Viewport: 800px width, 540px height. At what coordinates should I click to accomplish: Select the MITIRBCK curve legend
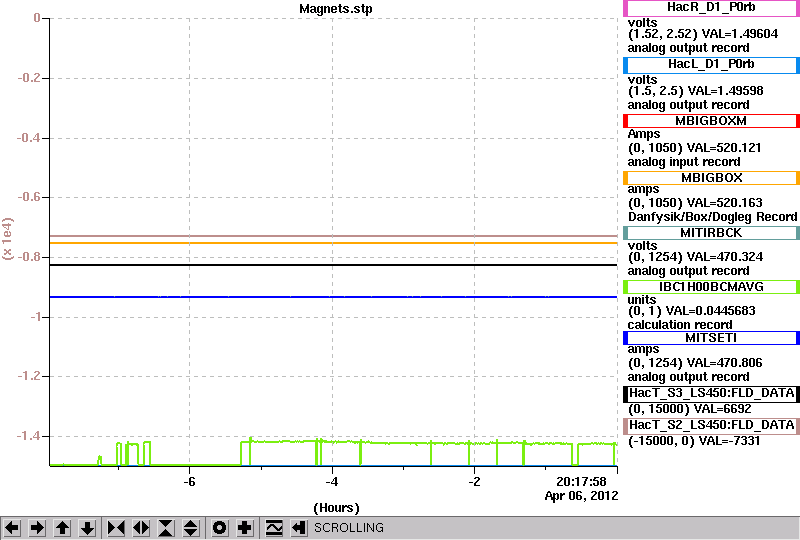[x=711, y=233]
